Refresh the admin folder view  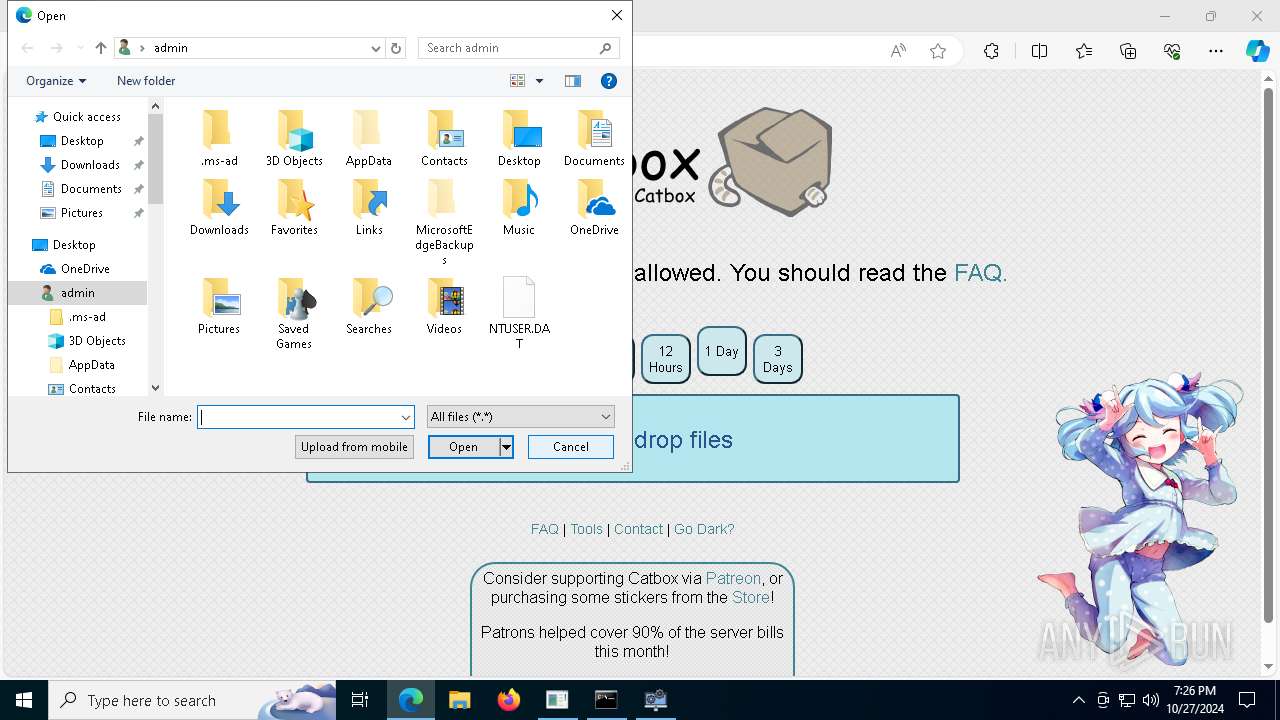(396, 48)
